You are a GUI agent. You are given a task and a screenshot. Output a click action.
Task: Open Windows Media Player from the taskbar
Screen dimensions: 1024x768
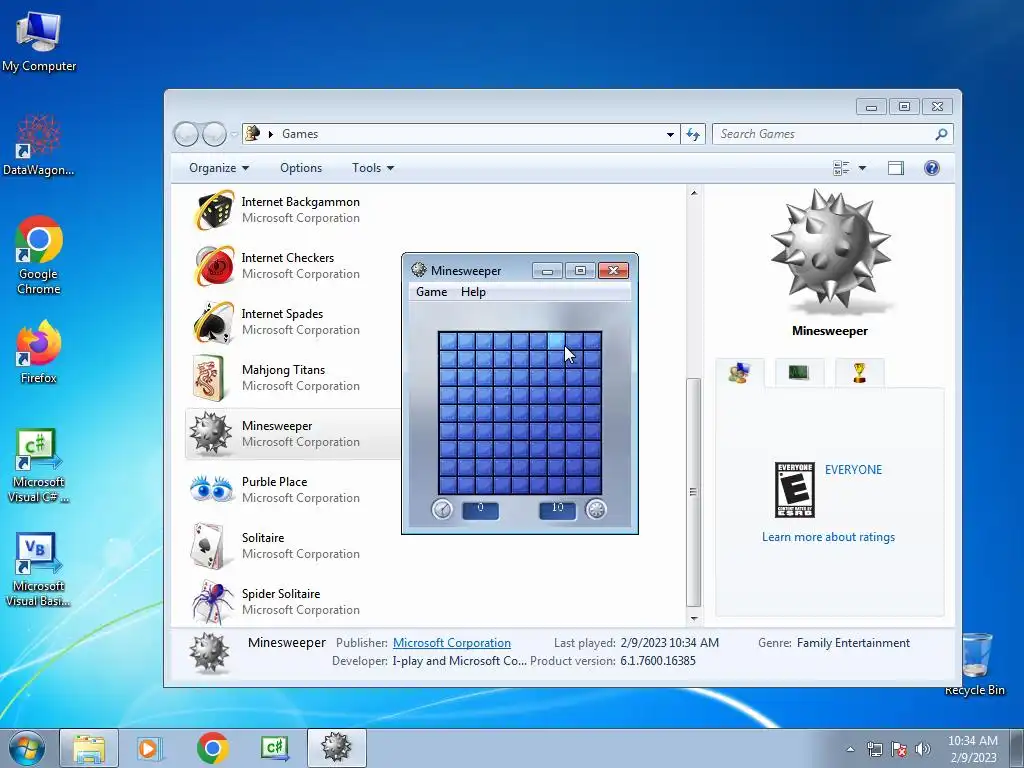click(x=150, y=748)
